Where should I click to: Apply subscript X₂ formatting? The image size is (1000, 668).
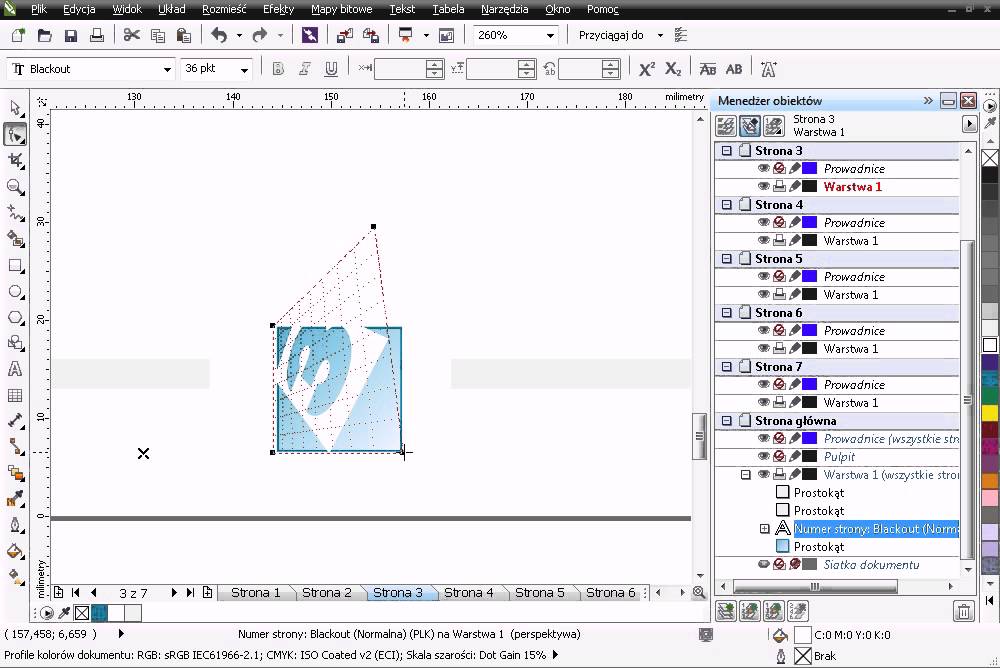(x=673, y=69)
